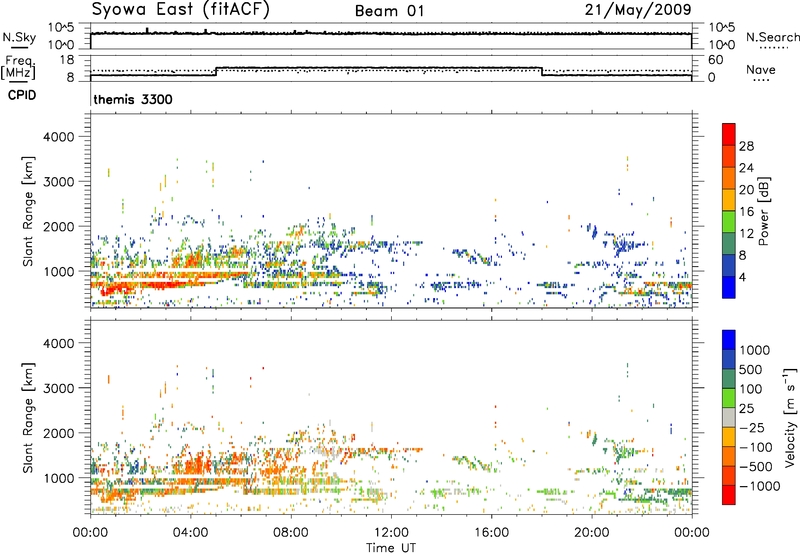
Task: Pick the 16–20 dB yellow Power colorbar segment
Action: click(729, 200)
